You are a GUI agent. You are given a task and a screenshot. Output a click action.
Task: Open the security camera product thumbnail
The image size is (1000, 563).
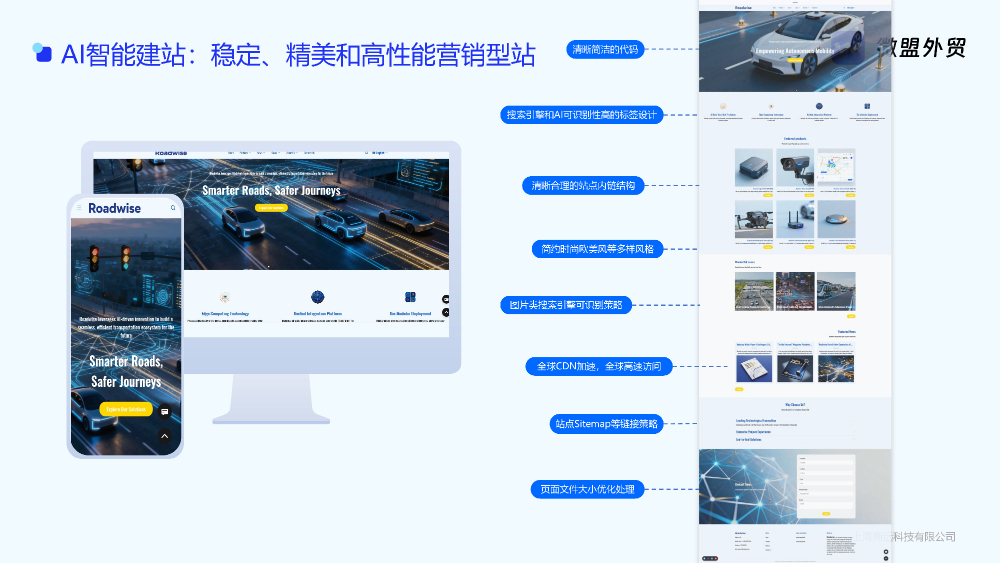click(x=795, y=168)
